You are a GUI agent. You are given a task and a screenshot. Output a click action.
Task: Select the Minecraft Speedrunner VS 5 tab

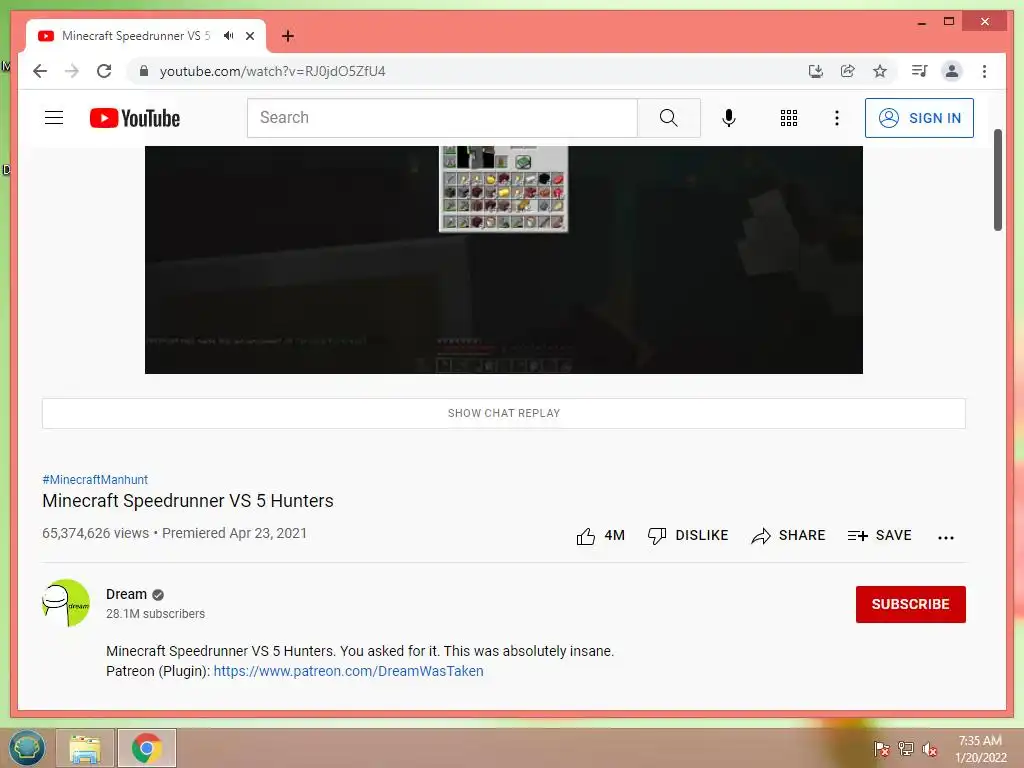click(x=136, y=36)
